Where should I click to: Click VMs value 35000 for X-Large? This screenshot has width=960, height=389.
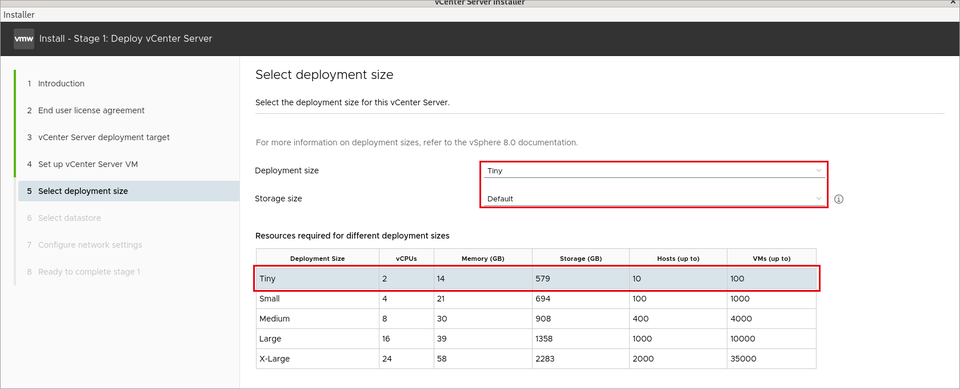(x=743, y=359)
